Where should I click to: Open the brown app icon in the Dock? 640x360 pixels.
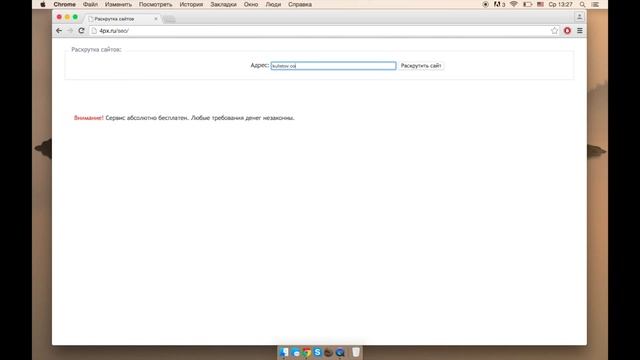point(329,352)
